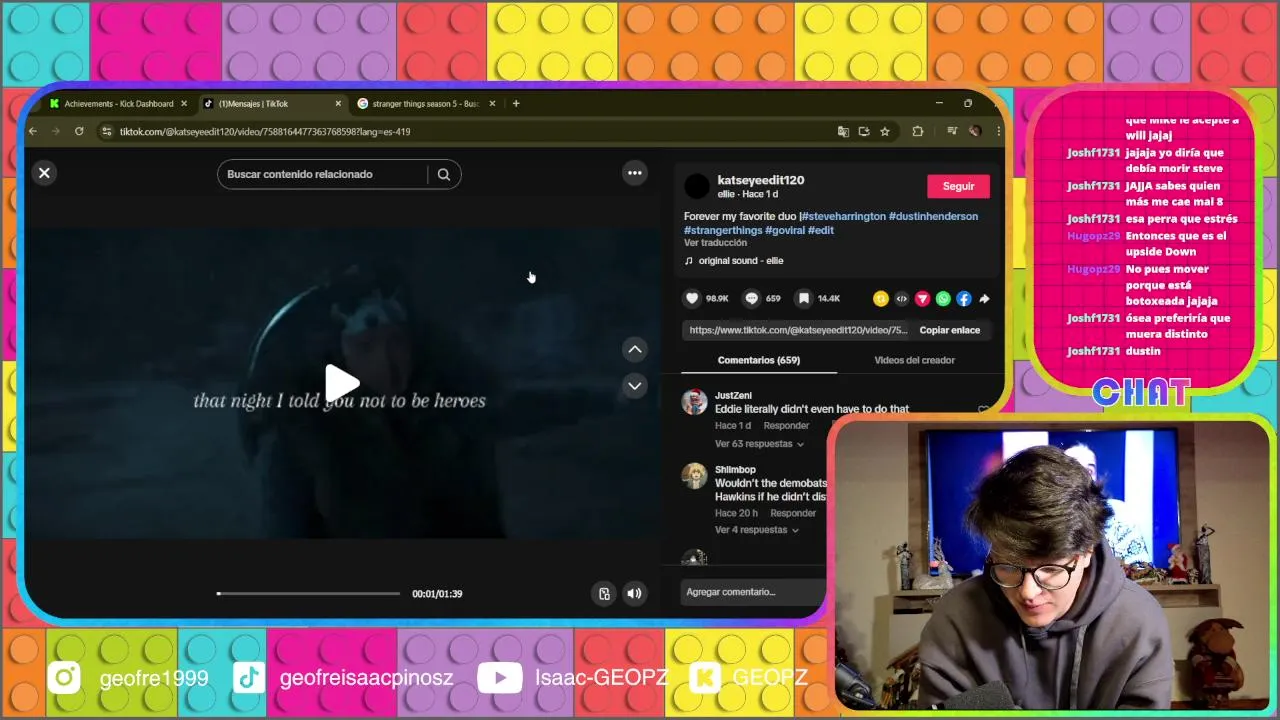
Task: Open the three-dot more options menu
Action: click(x=634, y=173)
